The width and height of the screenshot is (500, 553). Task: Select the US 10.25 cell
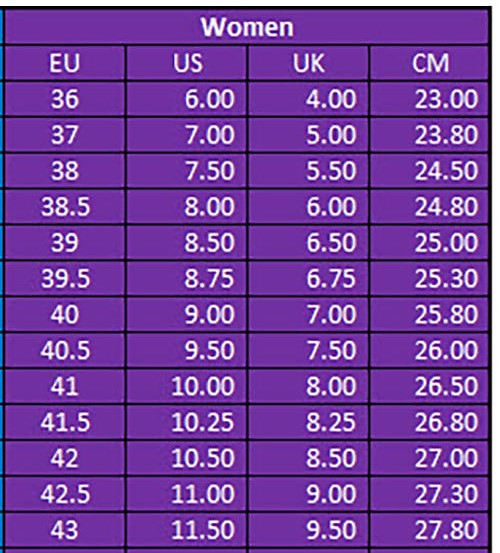click(186, 422)
